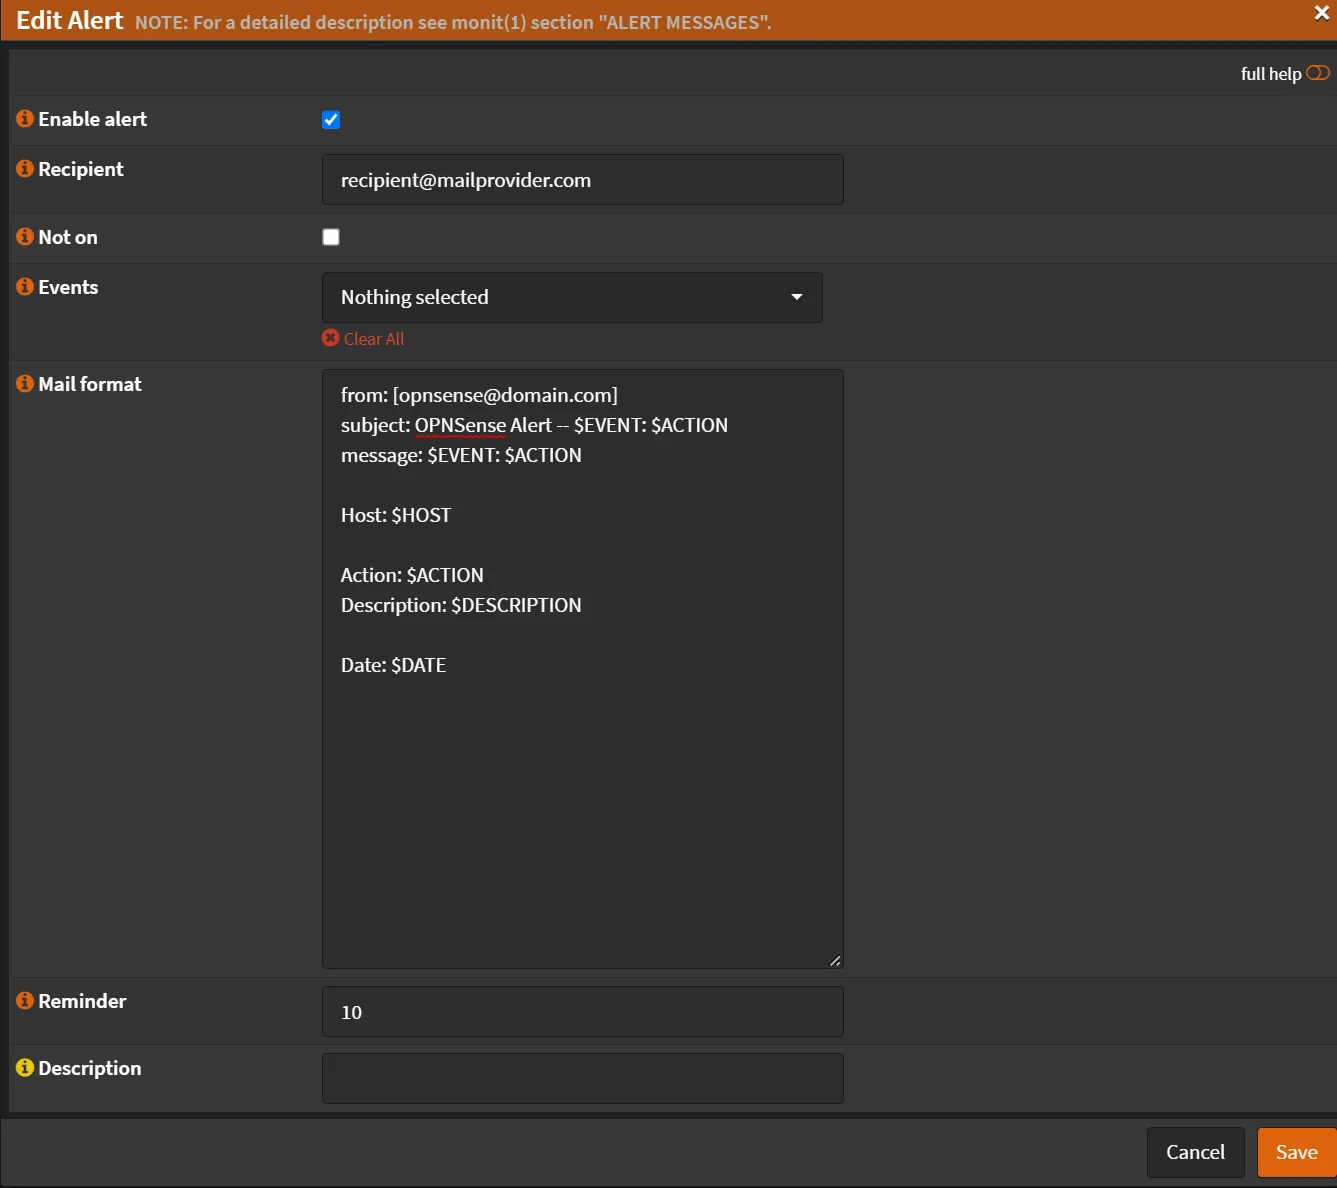
Task: Check the Not on checkbox
Action: 331,237
